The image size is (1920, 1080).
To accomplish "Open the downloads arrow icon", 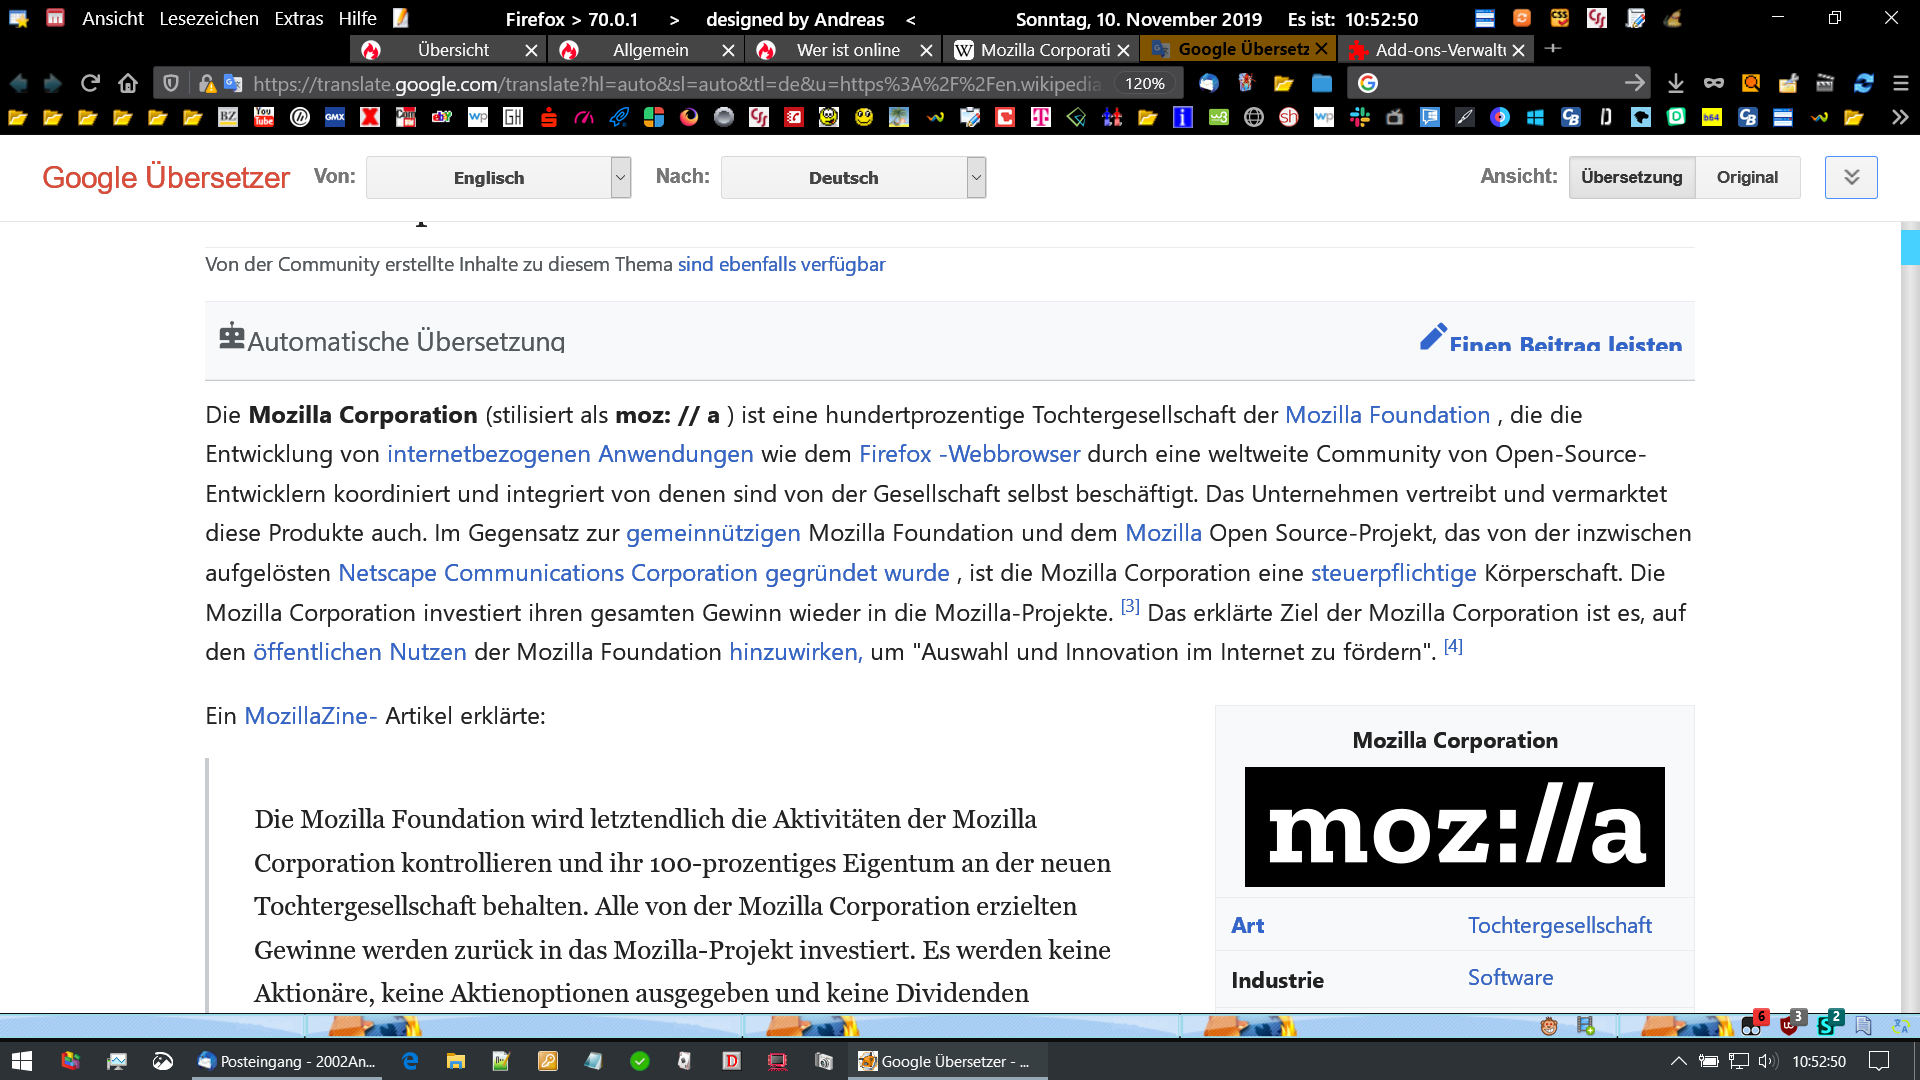I will point(1676,84).
